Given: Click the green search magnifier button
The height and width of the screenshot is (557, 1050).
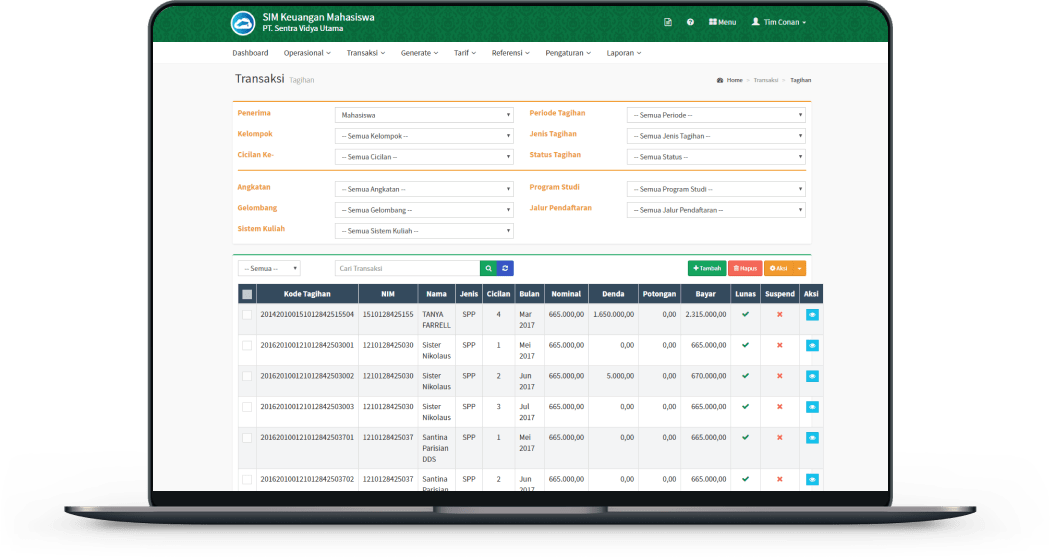Looking at the screenshot, I should [487, 268].
